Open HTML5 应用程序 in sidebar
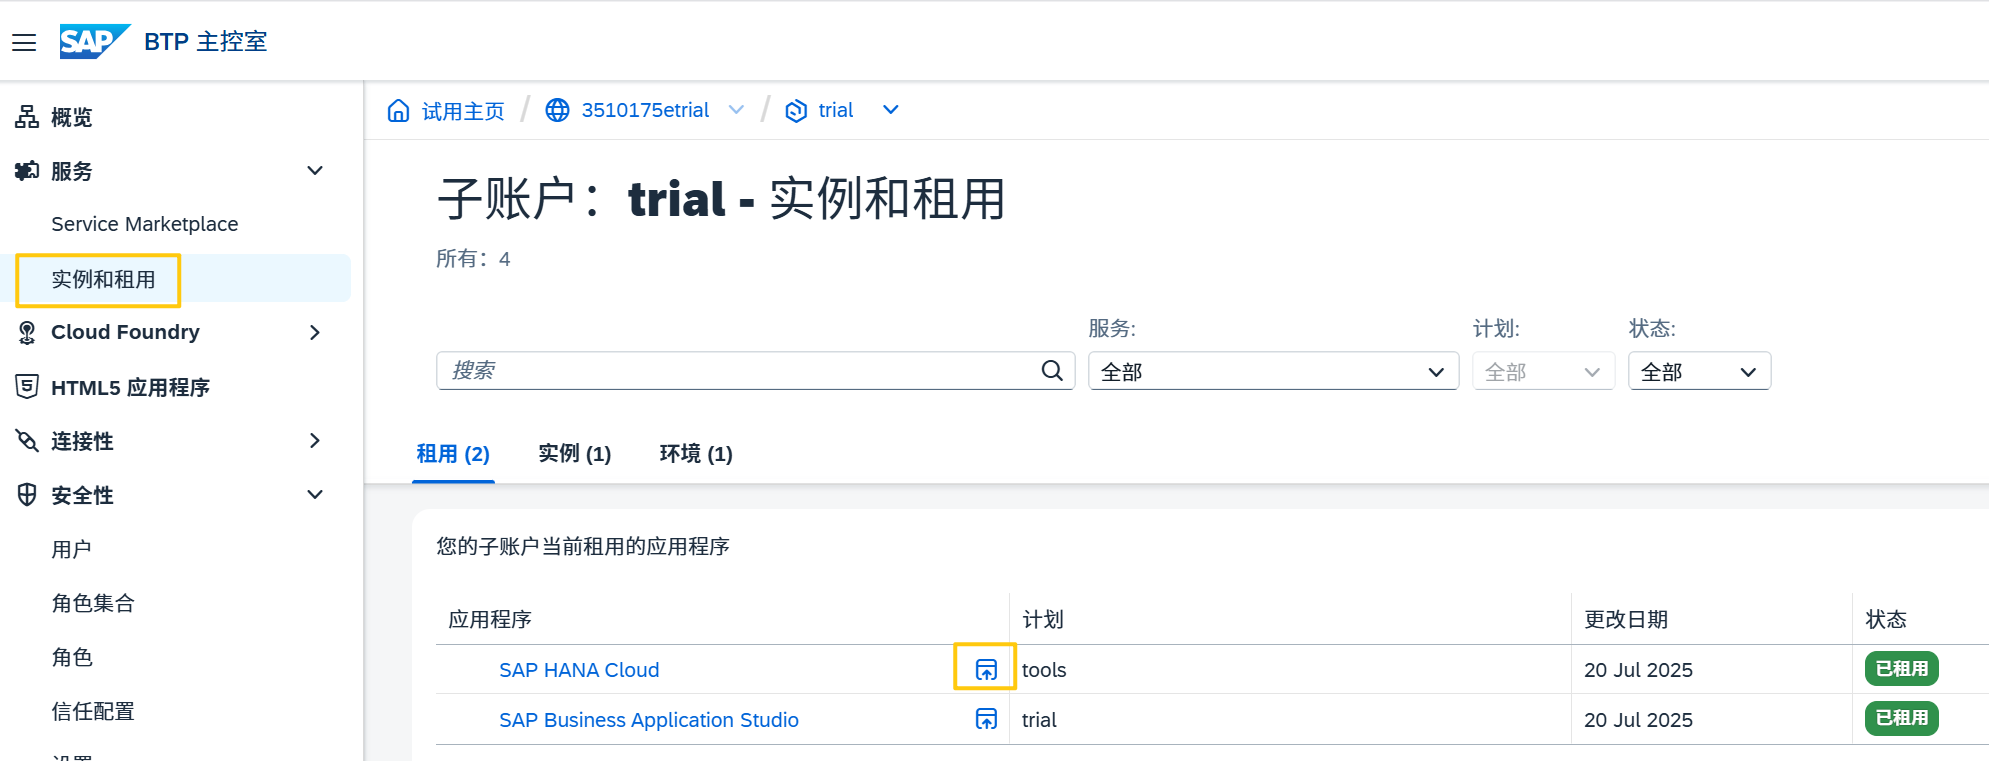Screen dimensions: 1989x761 pos(130,387)
